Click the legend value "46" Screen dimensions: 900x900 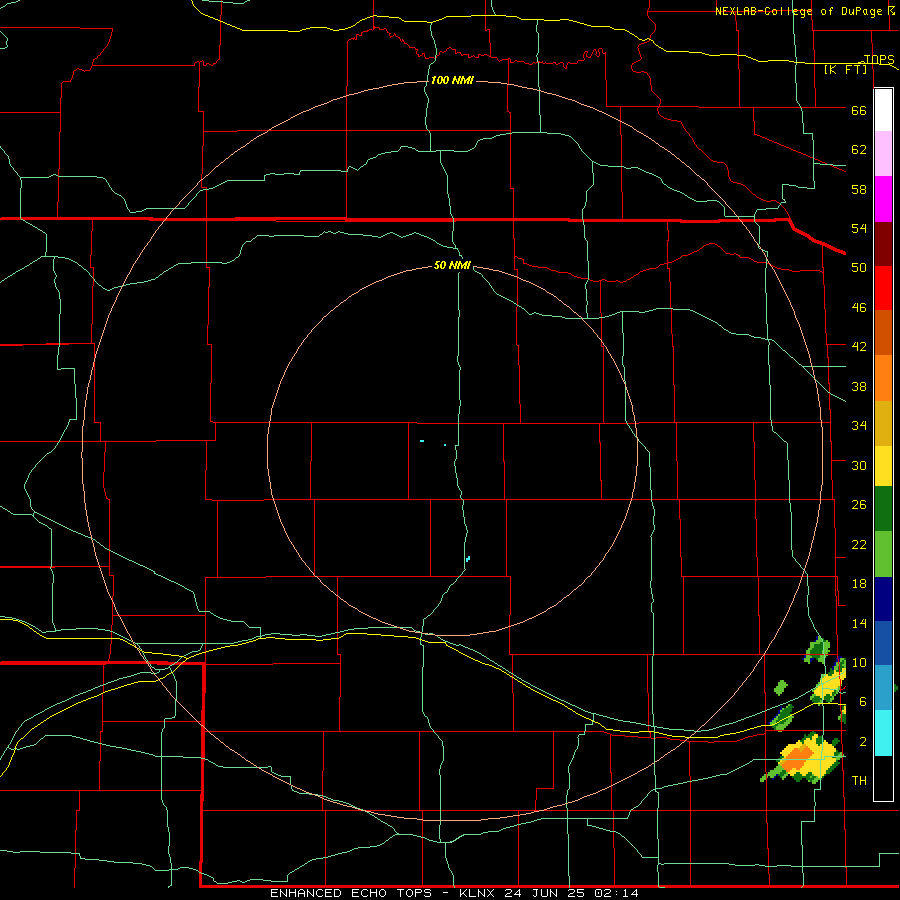pos(859,307)
